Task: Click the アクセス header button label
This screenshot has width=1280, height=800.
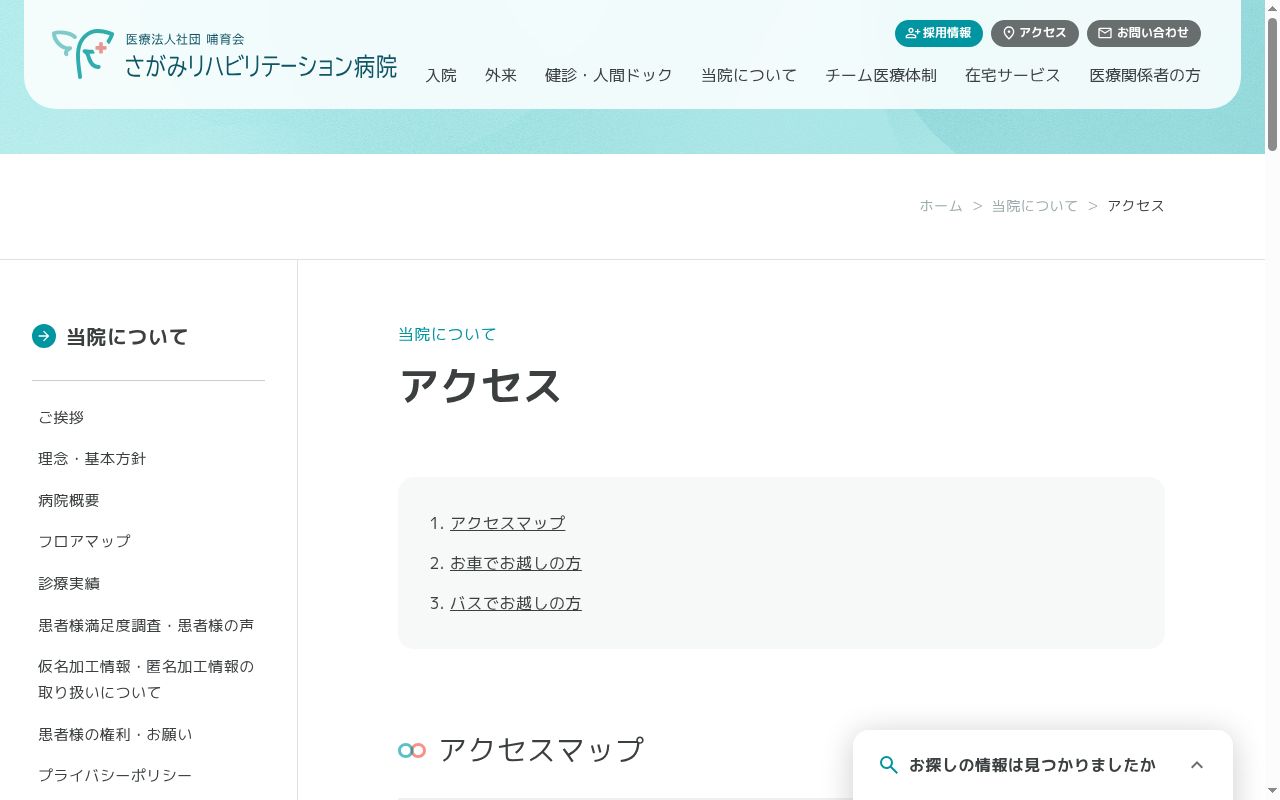Action: tap(1043, 33)
